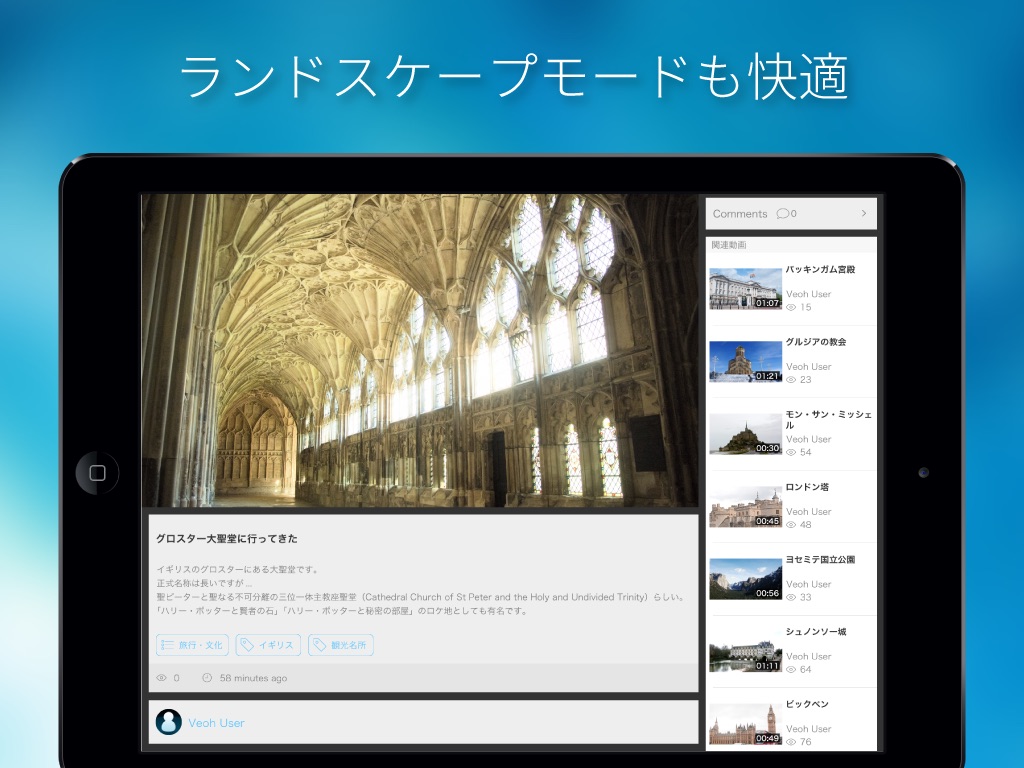Select the 旅行・文化 category tag
1024x768 pixels.
click(192, 645)
